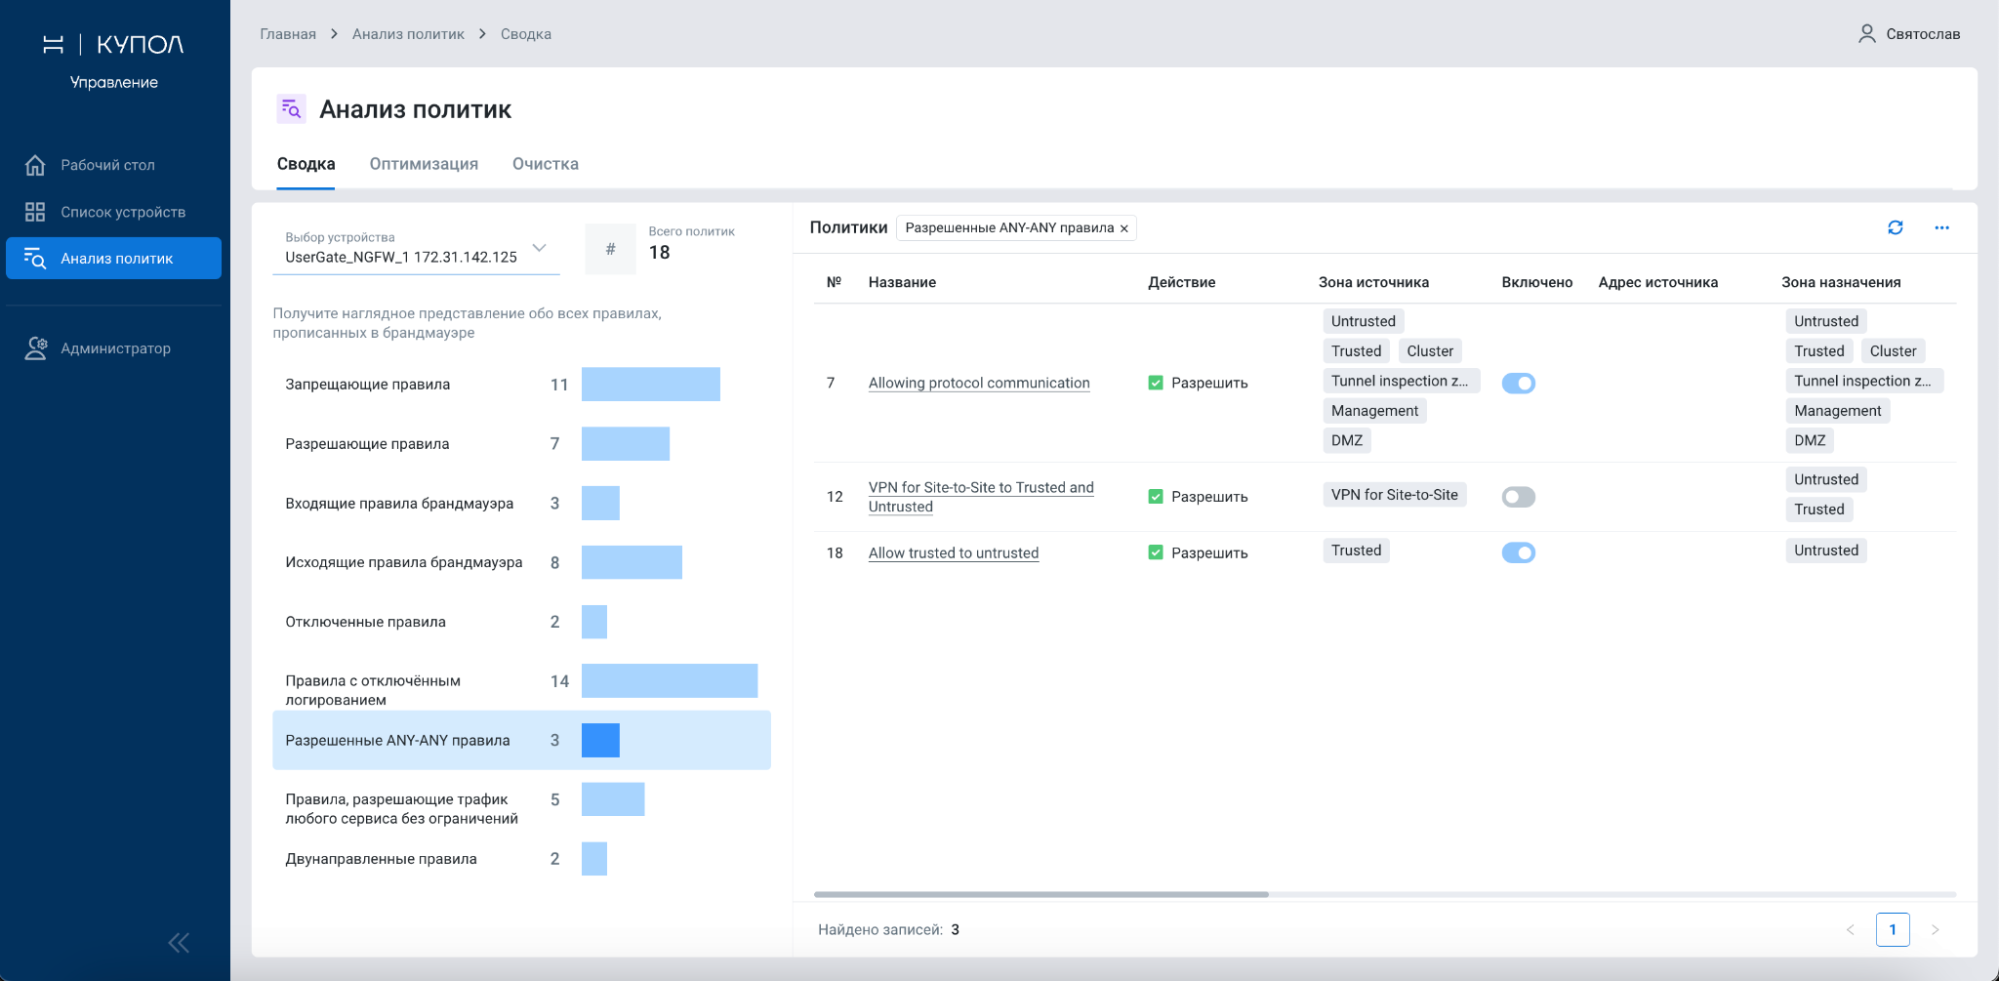Open the Очистка tab
The image size is (1999, 981).
(x=545, y=164)
